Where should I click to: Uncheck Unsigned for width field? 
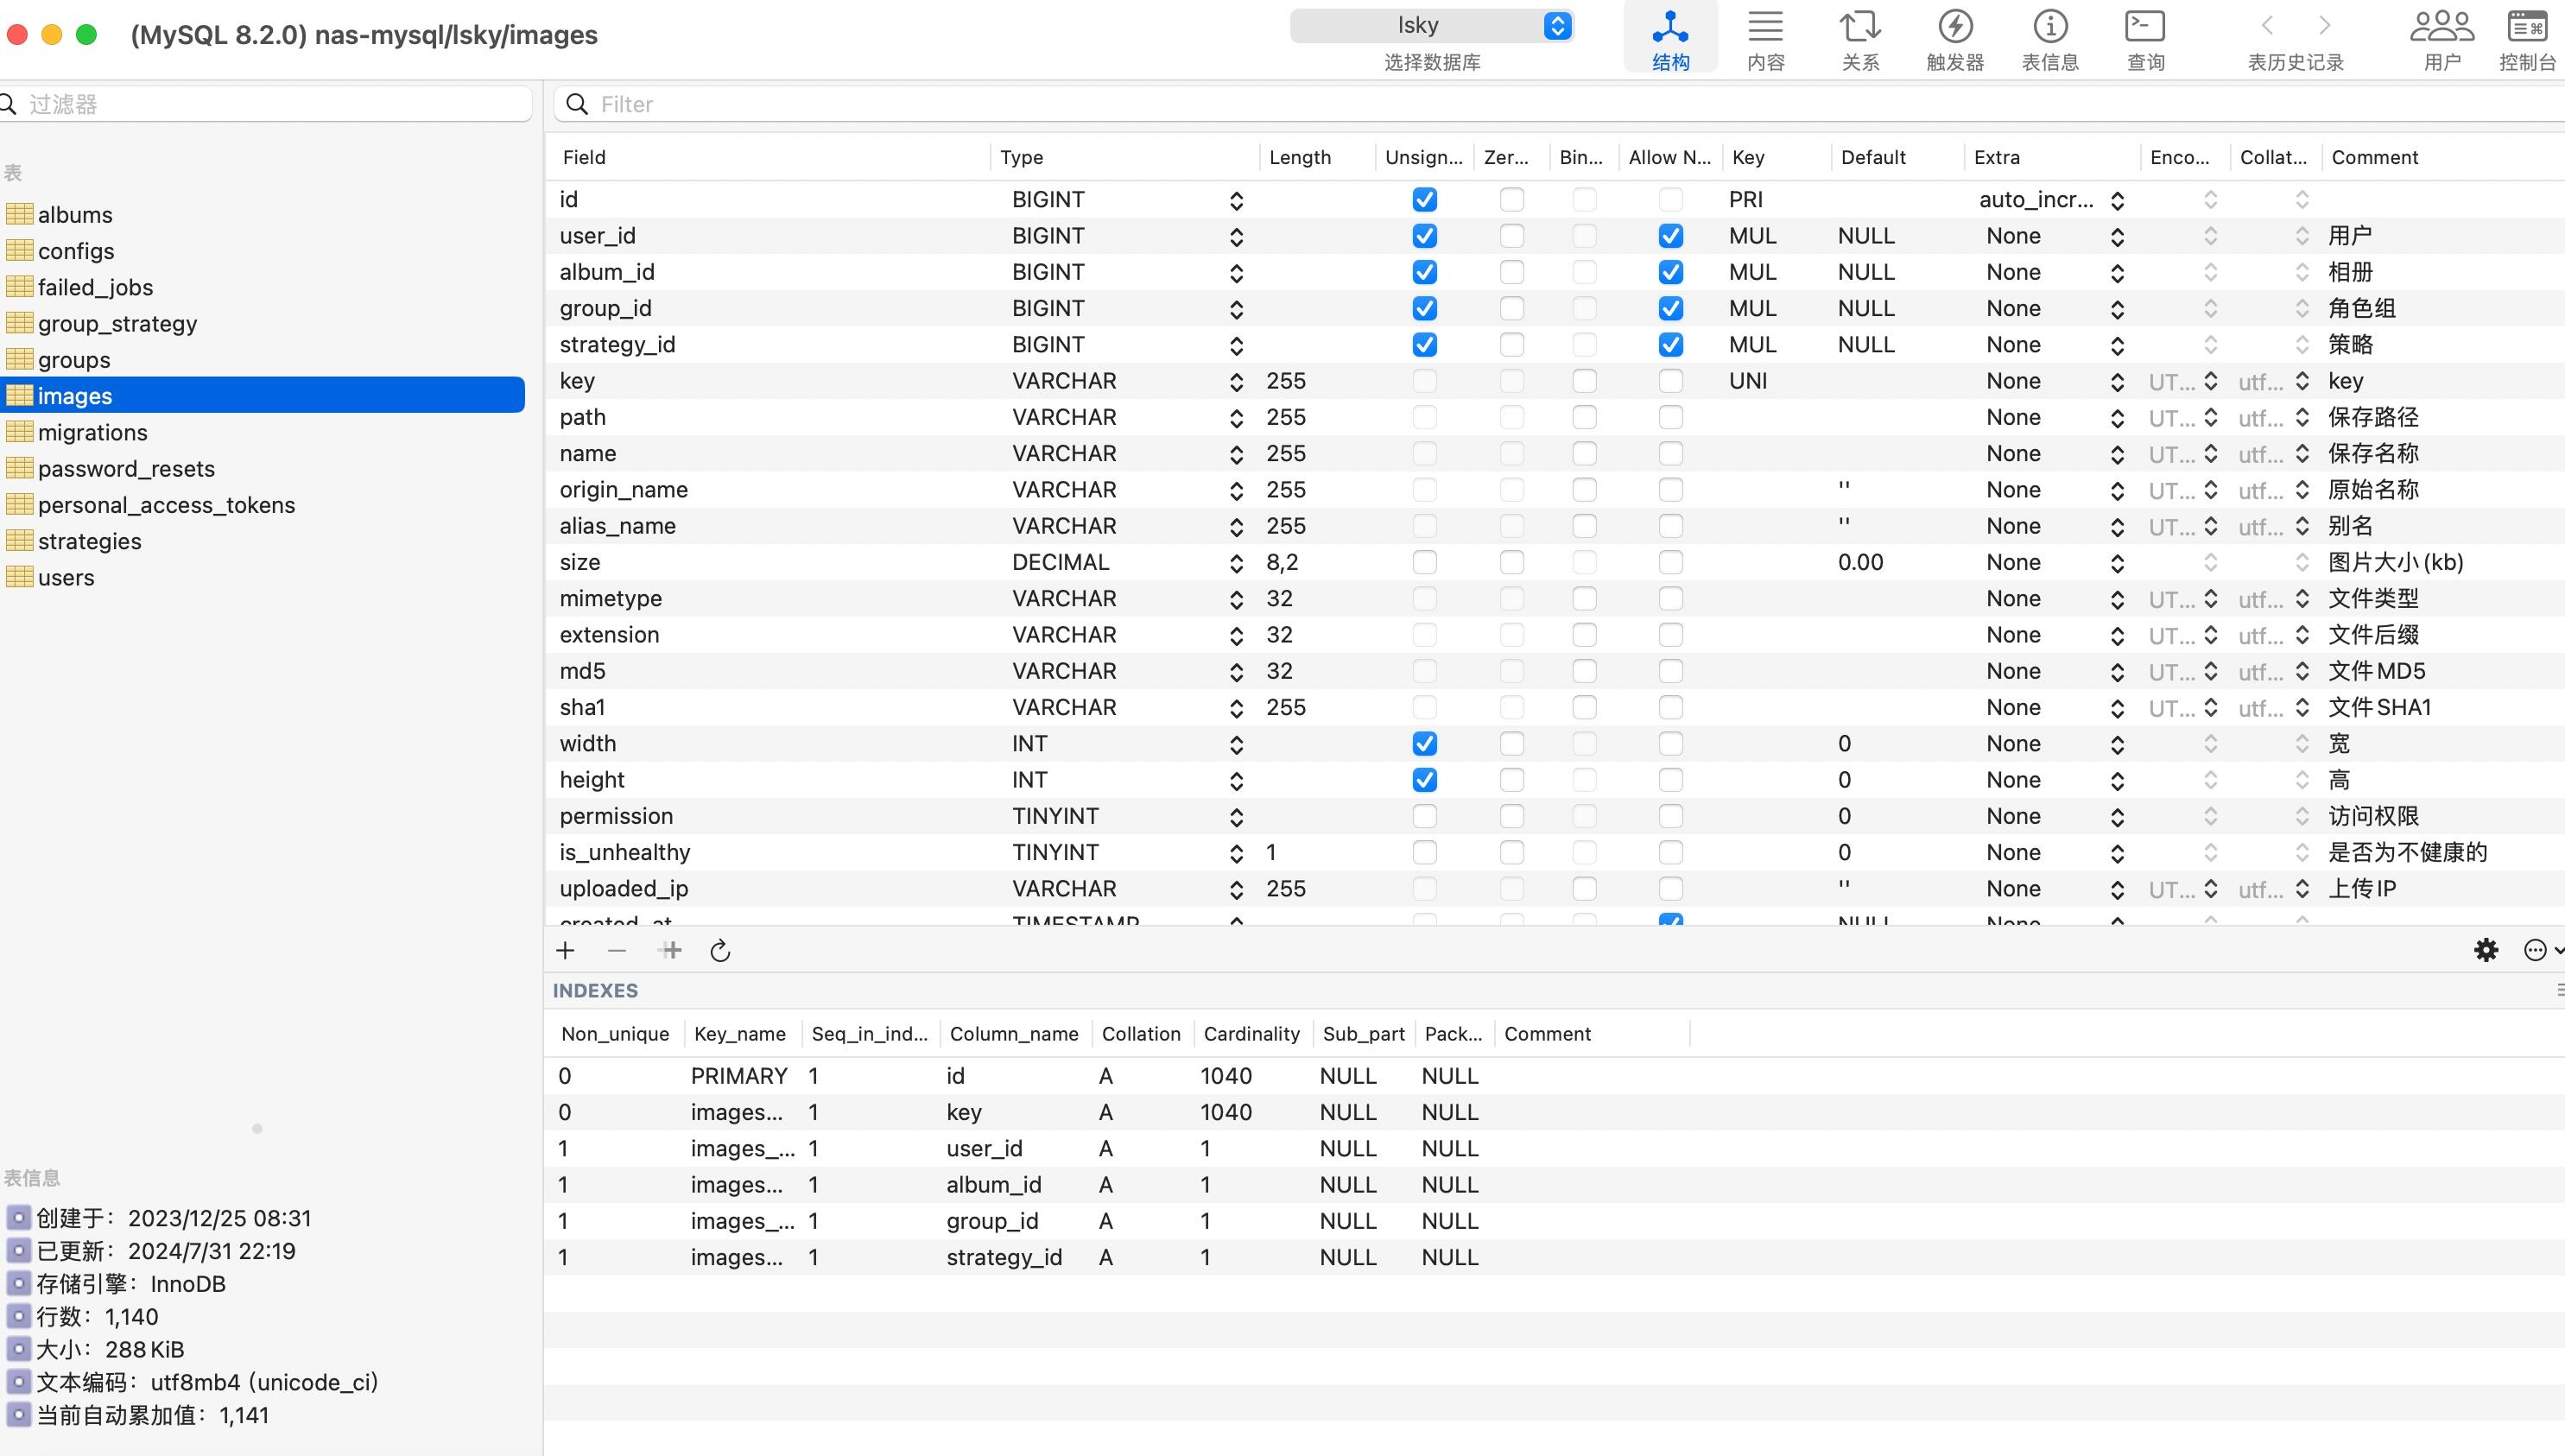coord(1425,744)
